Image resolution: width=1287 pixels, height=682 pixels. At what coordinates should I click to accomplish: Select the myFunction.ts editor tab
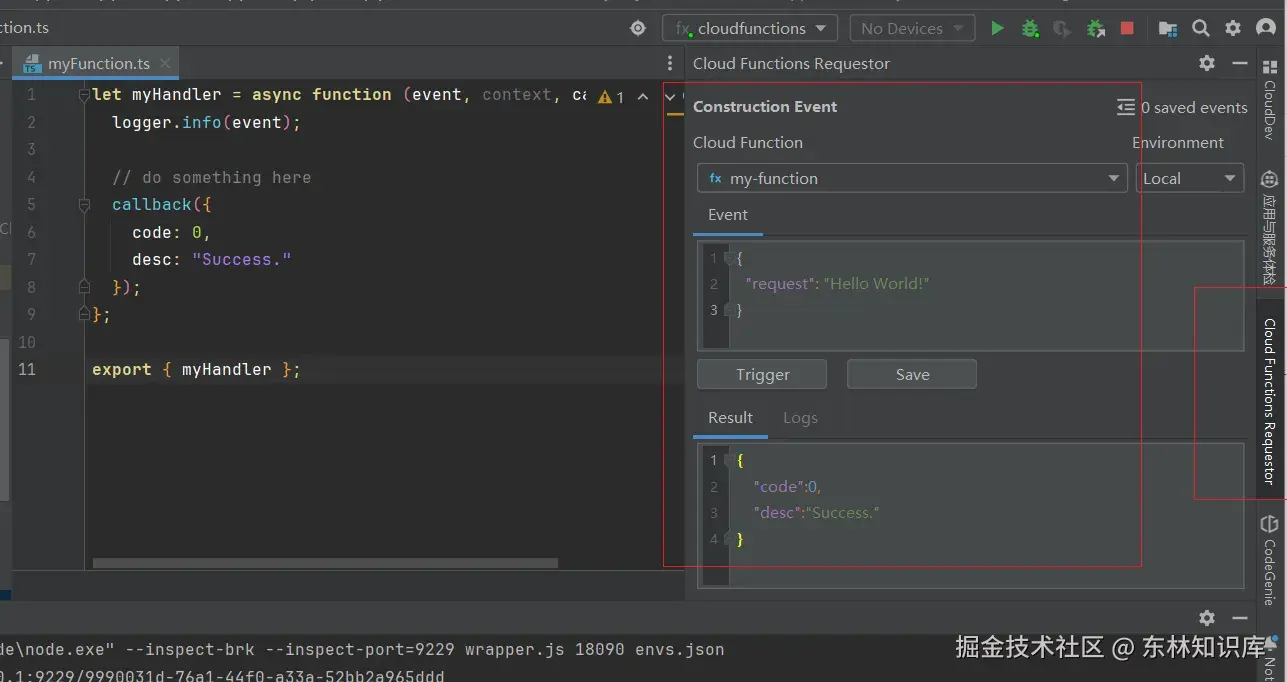[x=96, y=63]
